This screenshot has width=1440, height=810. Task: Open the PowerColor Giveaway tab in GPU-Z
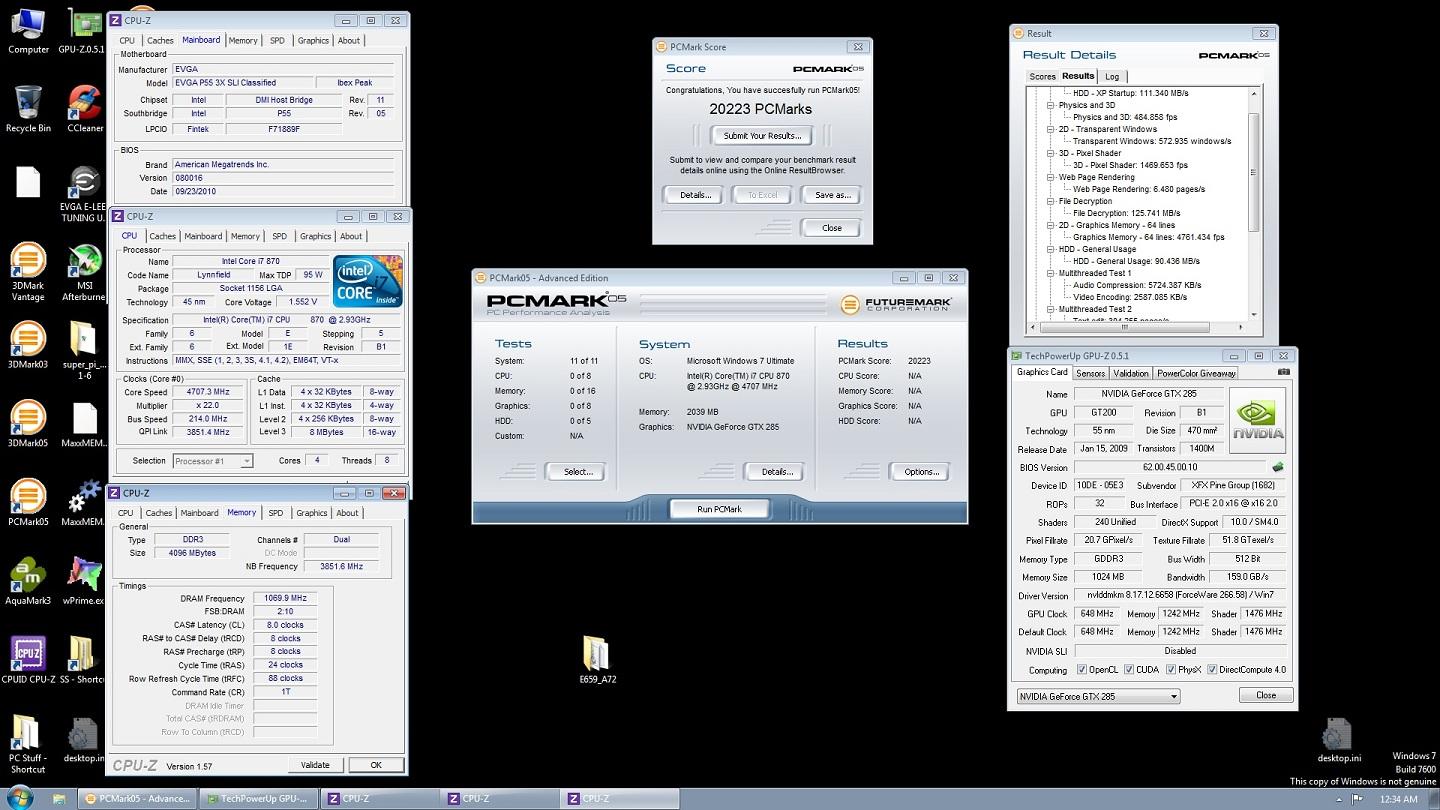[1196, 373]
